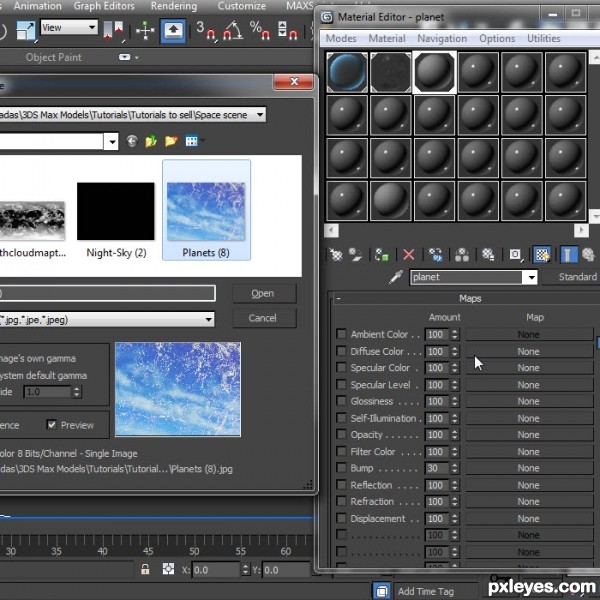Collapse the Maps rollout
Image resolution: width=600 pixels, height=600 pixels.
click(x=338, y=298)
